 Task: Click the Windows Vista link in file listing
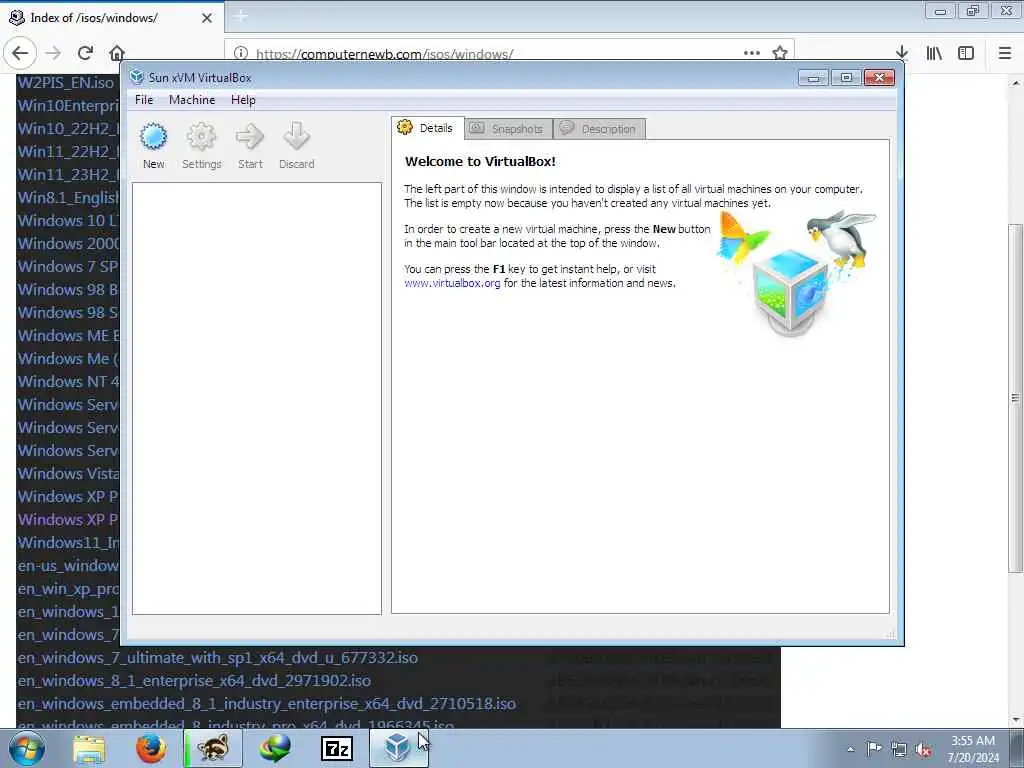coord(68,473)
